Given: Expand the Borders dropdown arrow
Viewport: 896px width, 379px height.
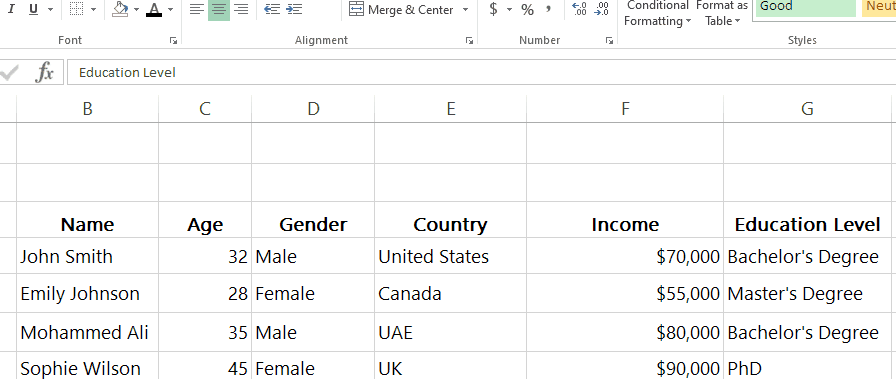Looking at the screenshot, I should point(93,9).
